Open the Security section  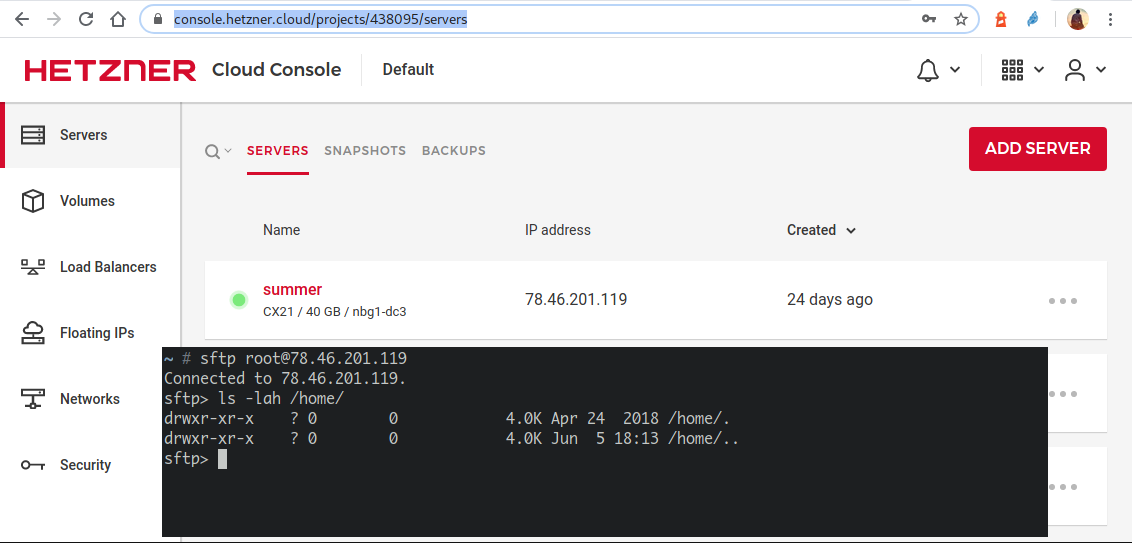tap(85, 465)
